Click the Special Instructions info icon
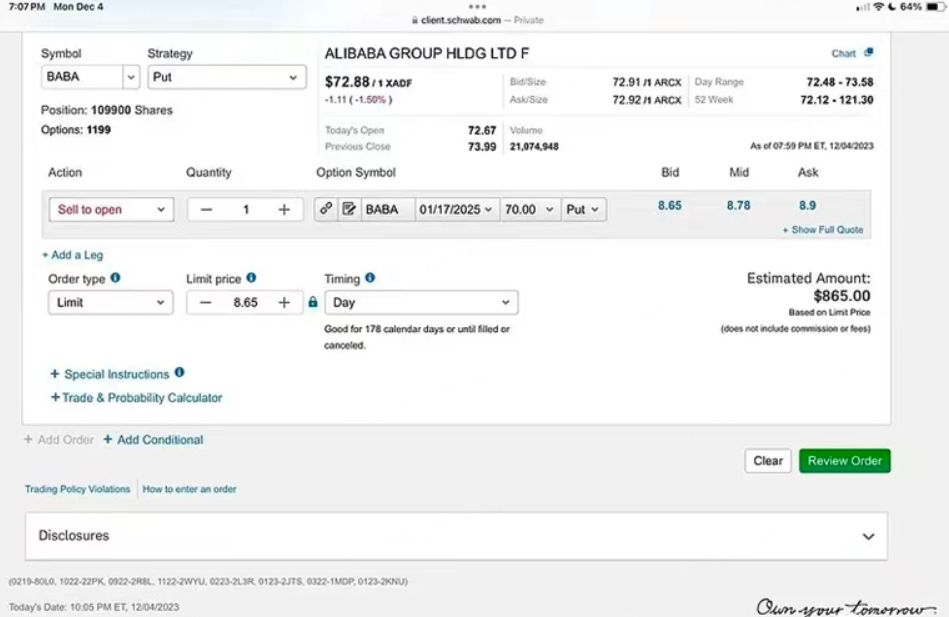Screen dimensions: 949x617 pos(179,372)
